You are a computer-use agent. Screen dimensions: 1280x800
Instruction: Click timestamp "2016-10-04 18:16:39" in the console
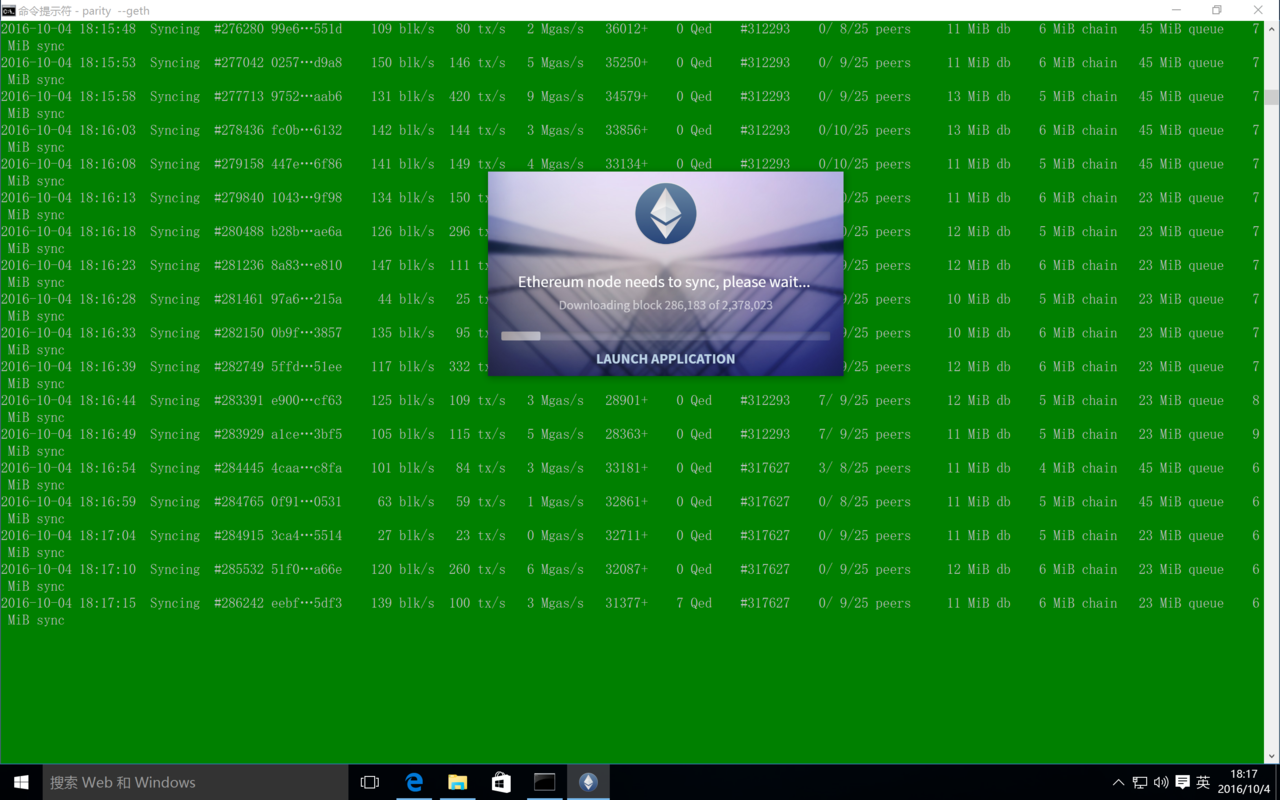(68, 367)
